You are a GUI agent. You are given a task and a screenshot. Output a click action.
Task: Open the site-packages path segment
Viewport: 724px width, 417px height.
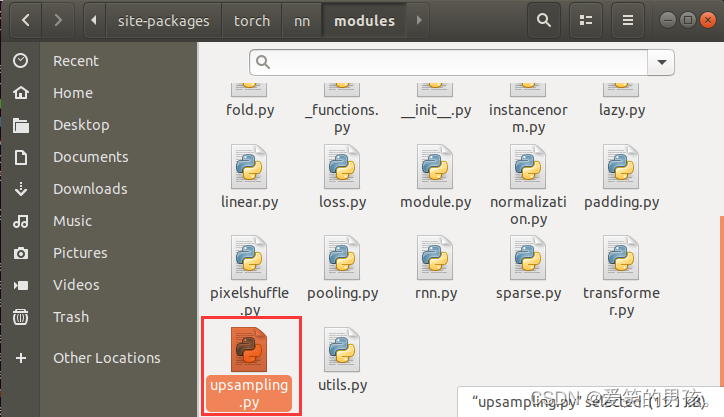point(163,21)
